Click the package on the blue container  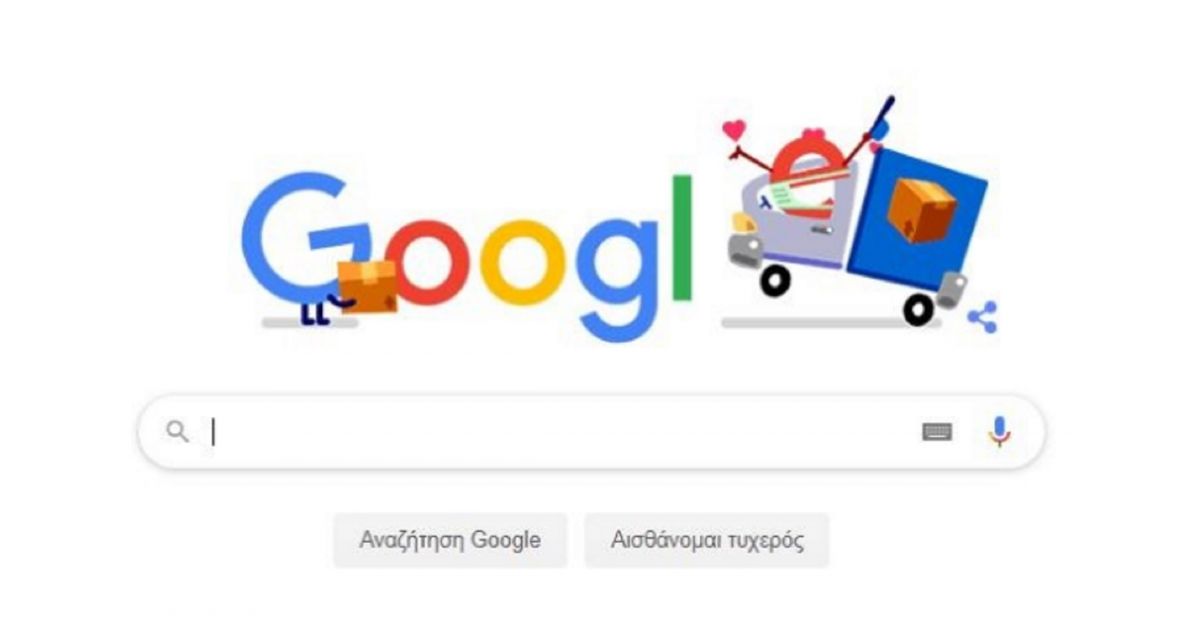pos(921,209)
